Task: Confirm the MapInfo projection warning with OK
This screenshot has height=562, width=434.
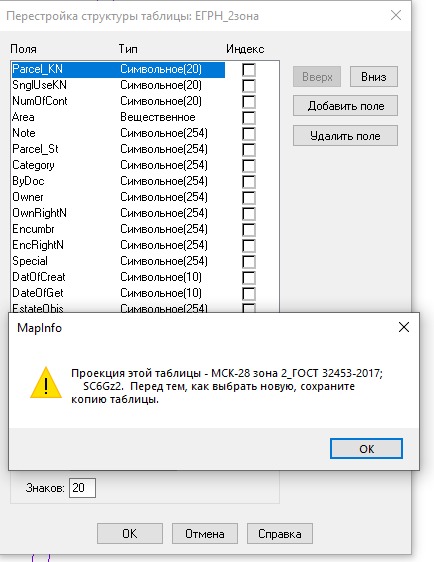Action: (366, 448)
